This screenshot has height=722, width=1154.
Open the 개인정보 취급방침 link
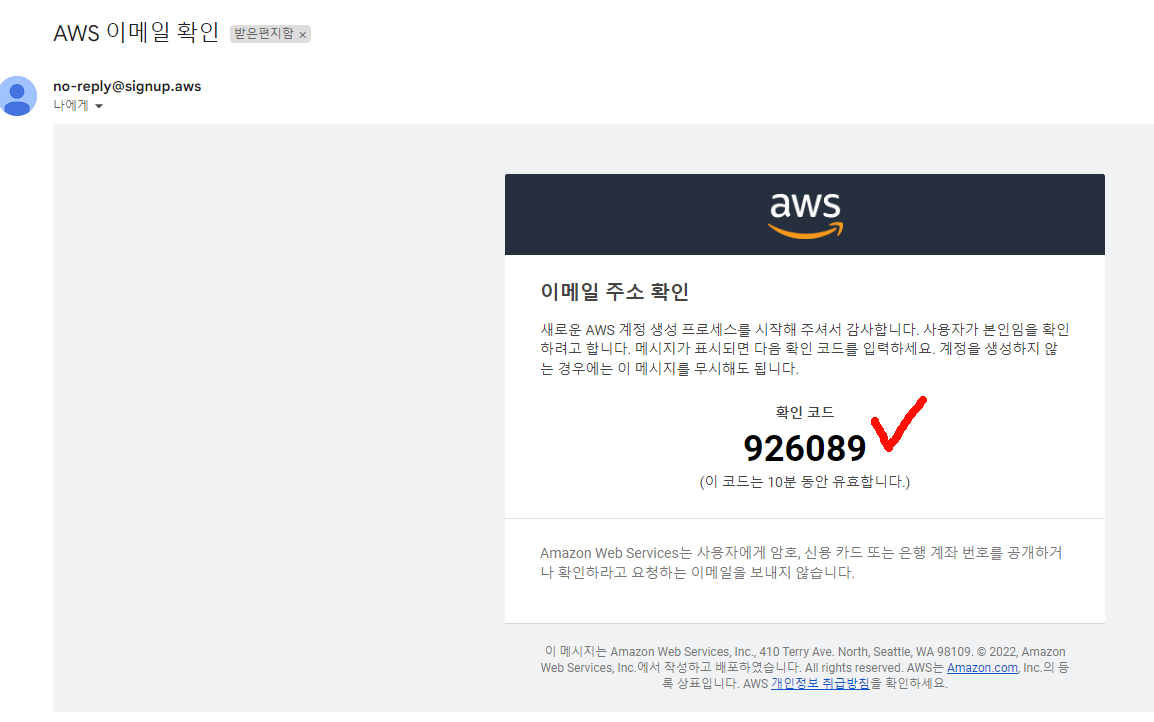coord(820,683)
